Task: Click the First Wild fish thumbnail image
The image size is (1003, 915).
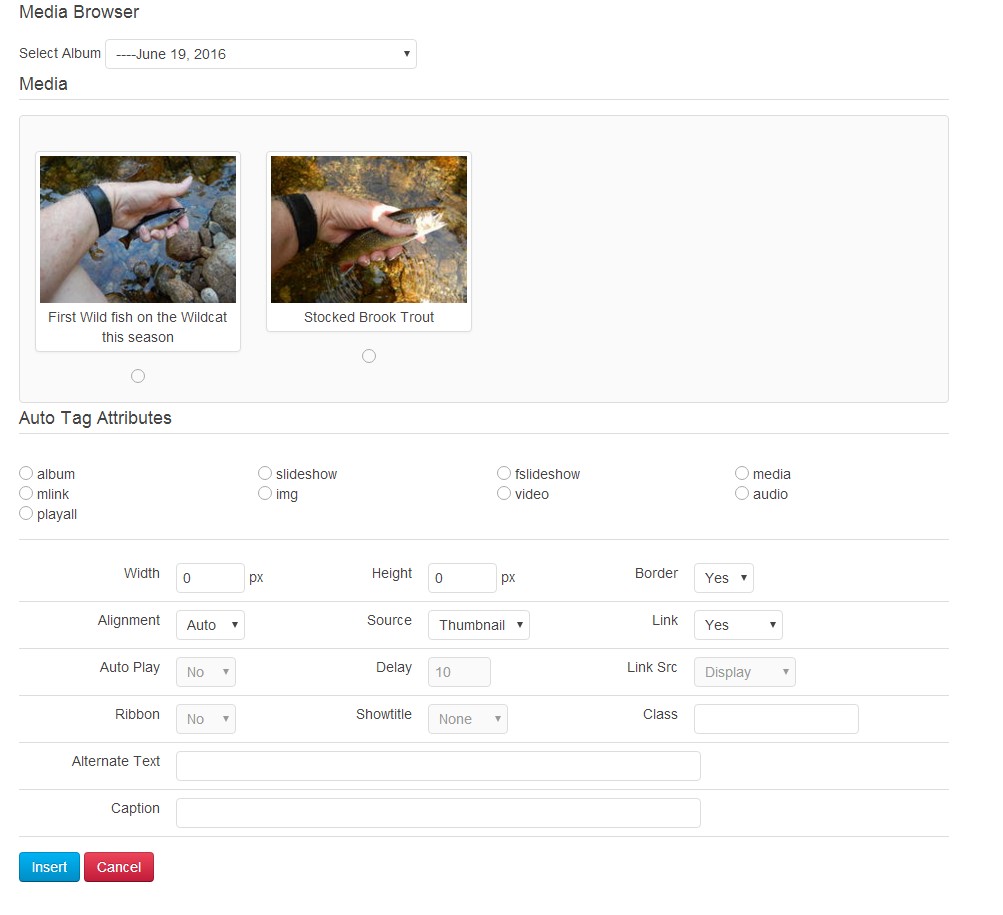Action: 138,229
